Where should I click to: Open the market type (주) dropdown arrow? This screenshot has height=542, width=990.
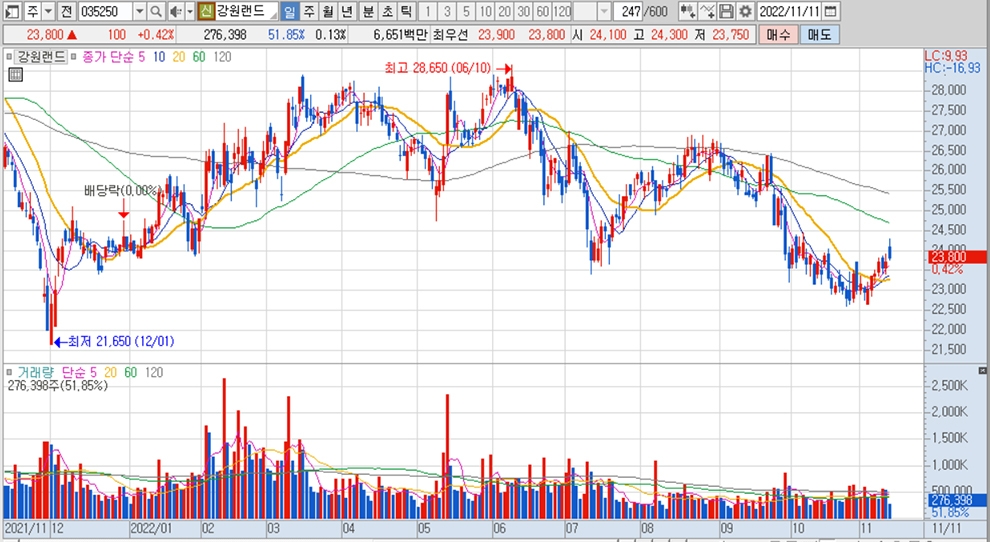pos(49,11)
